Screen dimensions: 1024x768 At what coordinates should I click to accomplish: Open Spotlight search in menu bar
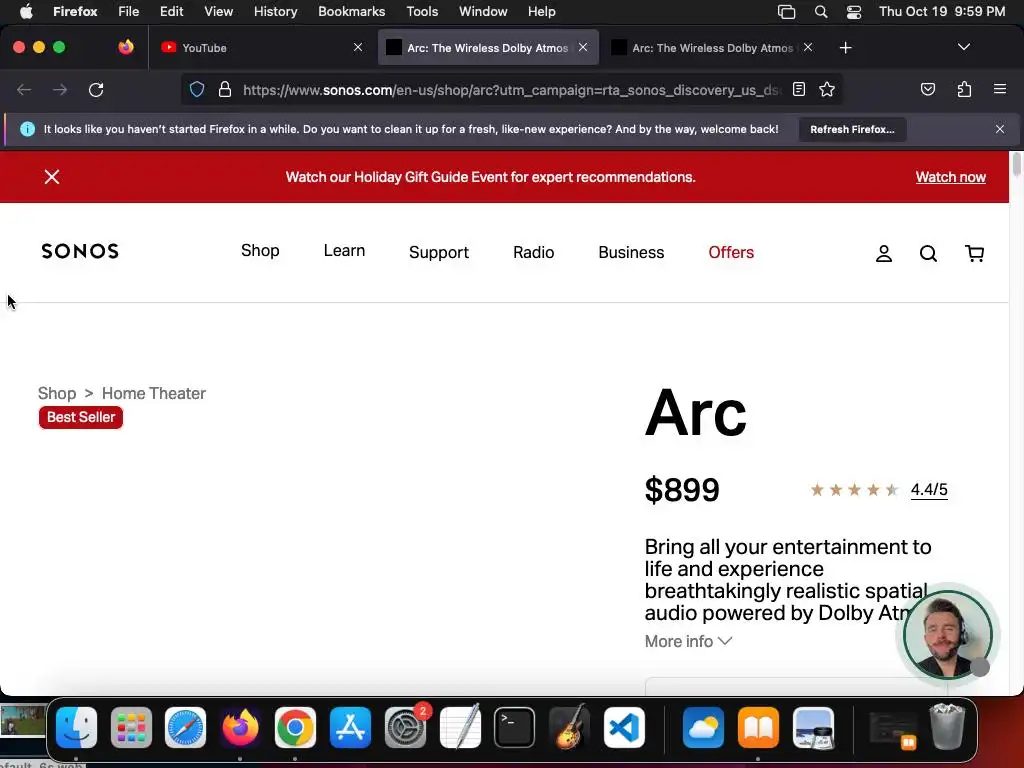[x=821, y=12]
